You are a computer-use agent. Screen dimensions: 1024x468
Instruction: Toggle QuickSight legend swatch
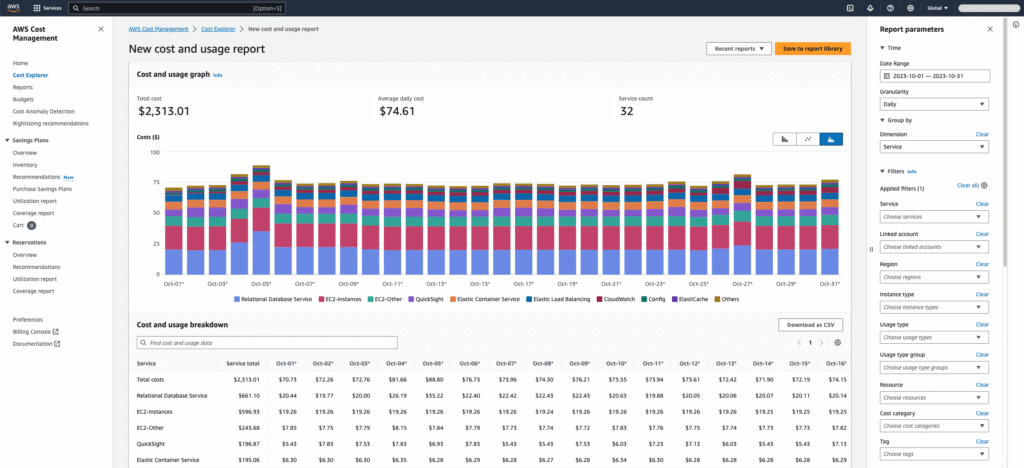click(x=411, y=299)
